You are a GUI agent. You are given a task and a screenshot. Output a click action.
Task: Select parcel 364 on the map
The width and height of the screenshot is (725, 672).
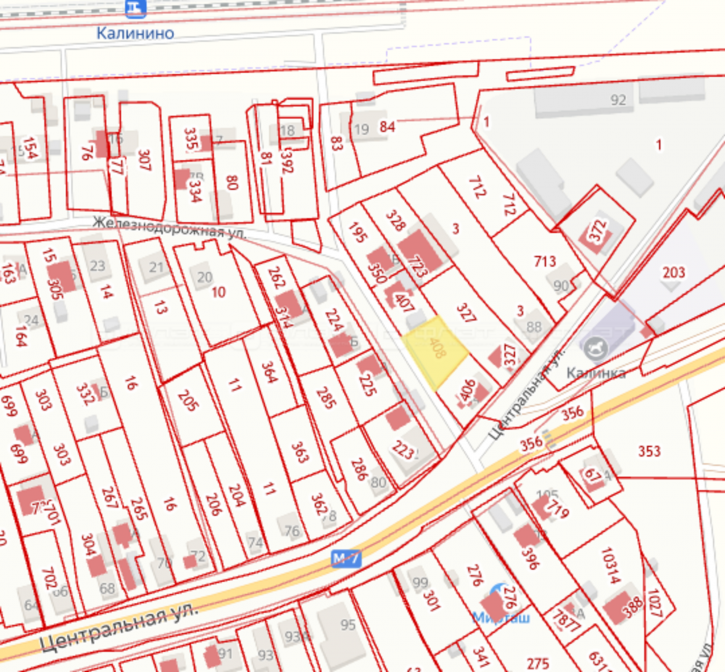pos(268,373)
